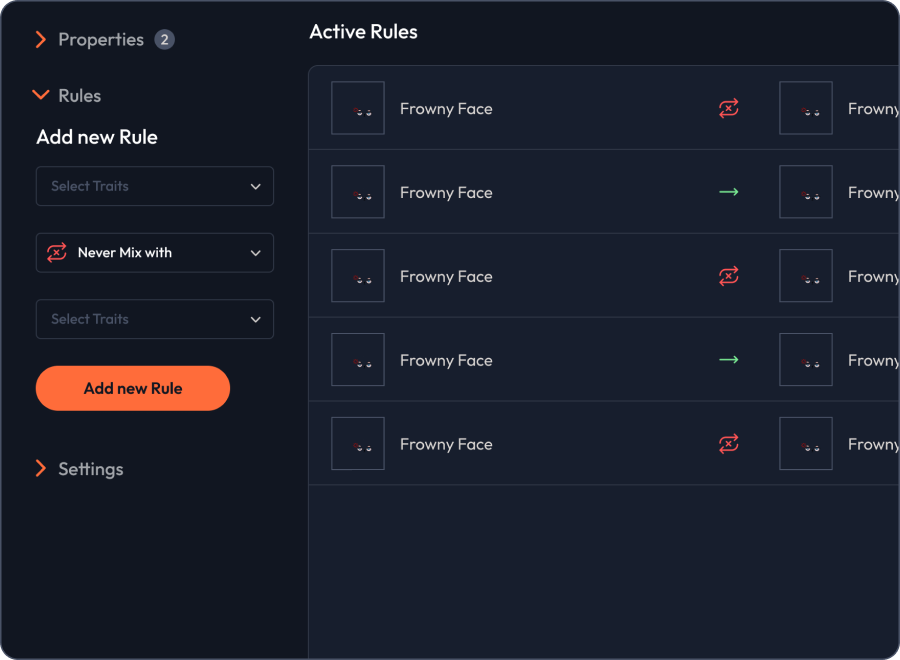Viewport: 900px width, 660px height.
Task: Expand the Settings section
Action: tap(41, 469)
